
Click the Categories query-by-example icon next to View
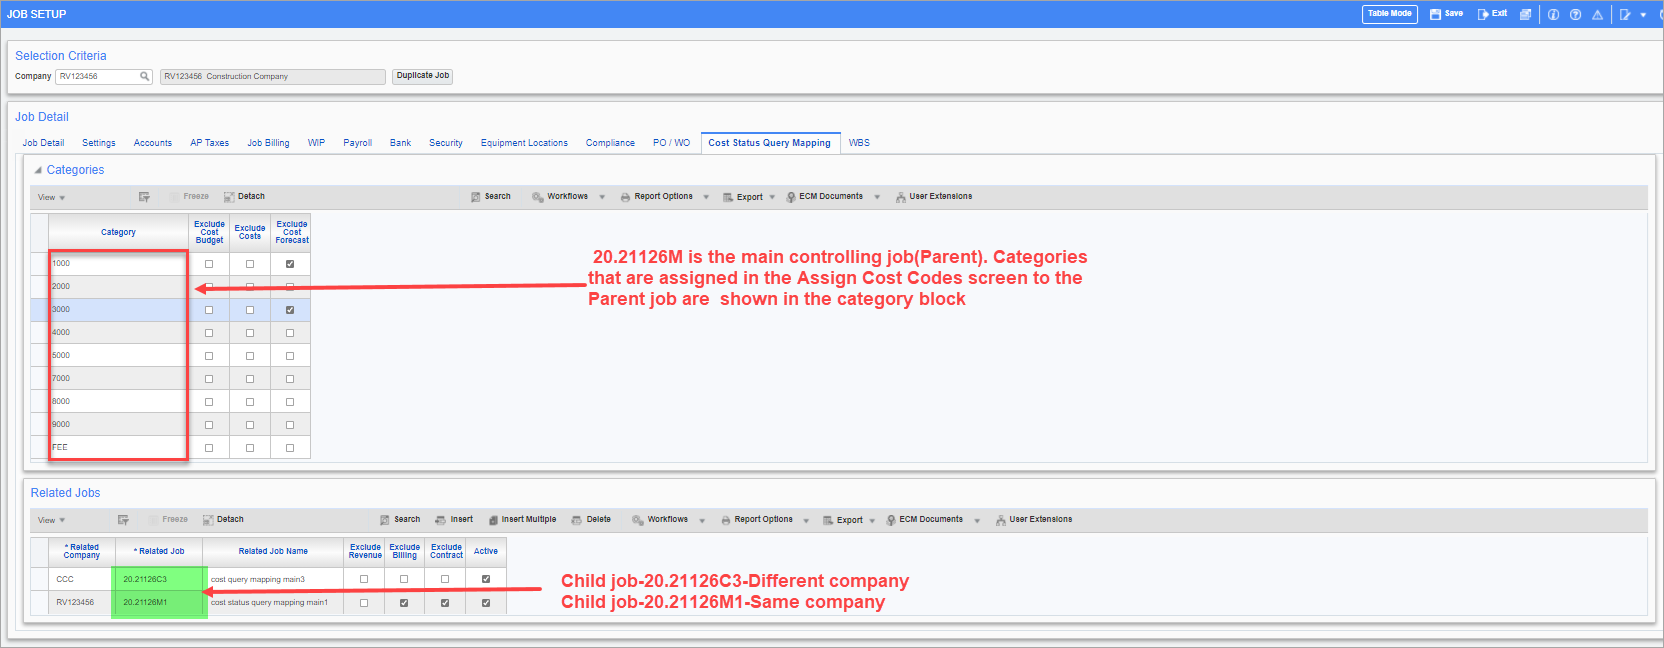click(x=144, y=197)
